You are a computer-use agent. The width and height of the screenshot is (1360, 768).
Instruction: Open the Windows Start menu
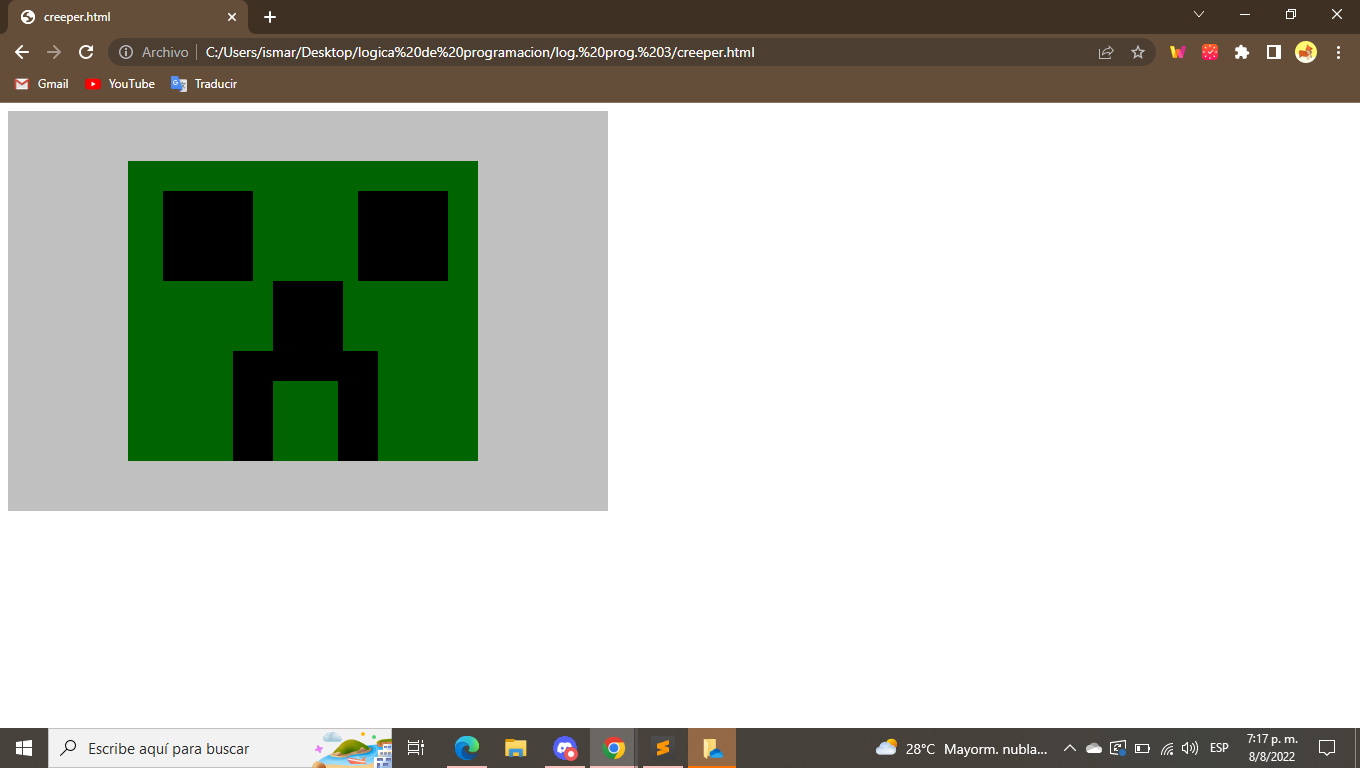[x=24, y=748]
